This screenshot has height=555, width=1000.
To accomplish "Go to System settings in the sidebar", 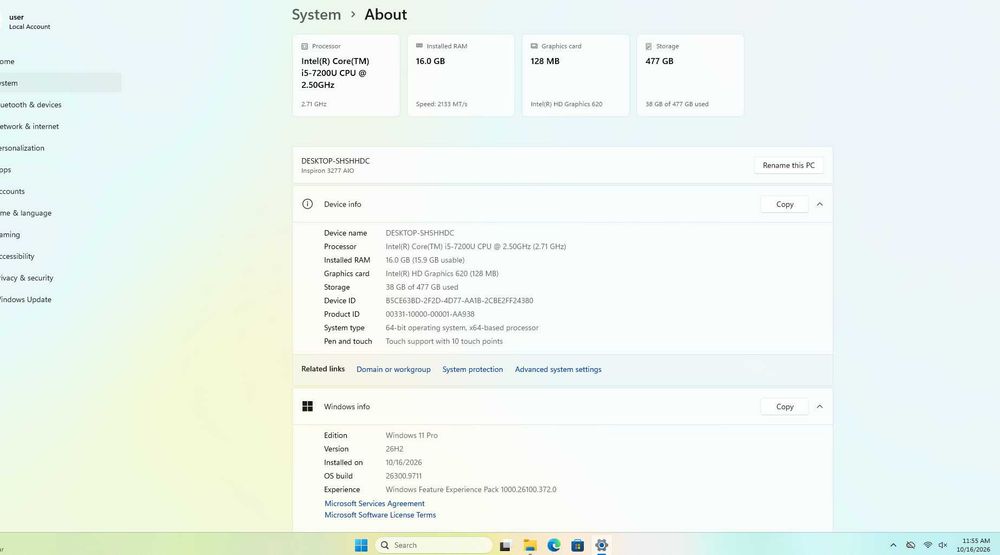I will click(60, 83).
